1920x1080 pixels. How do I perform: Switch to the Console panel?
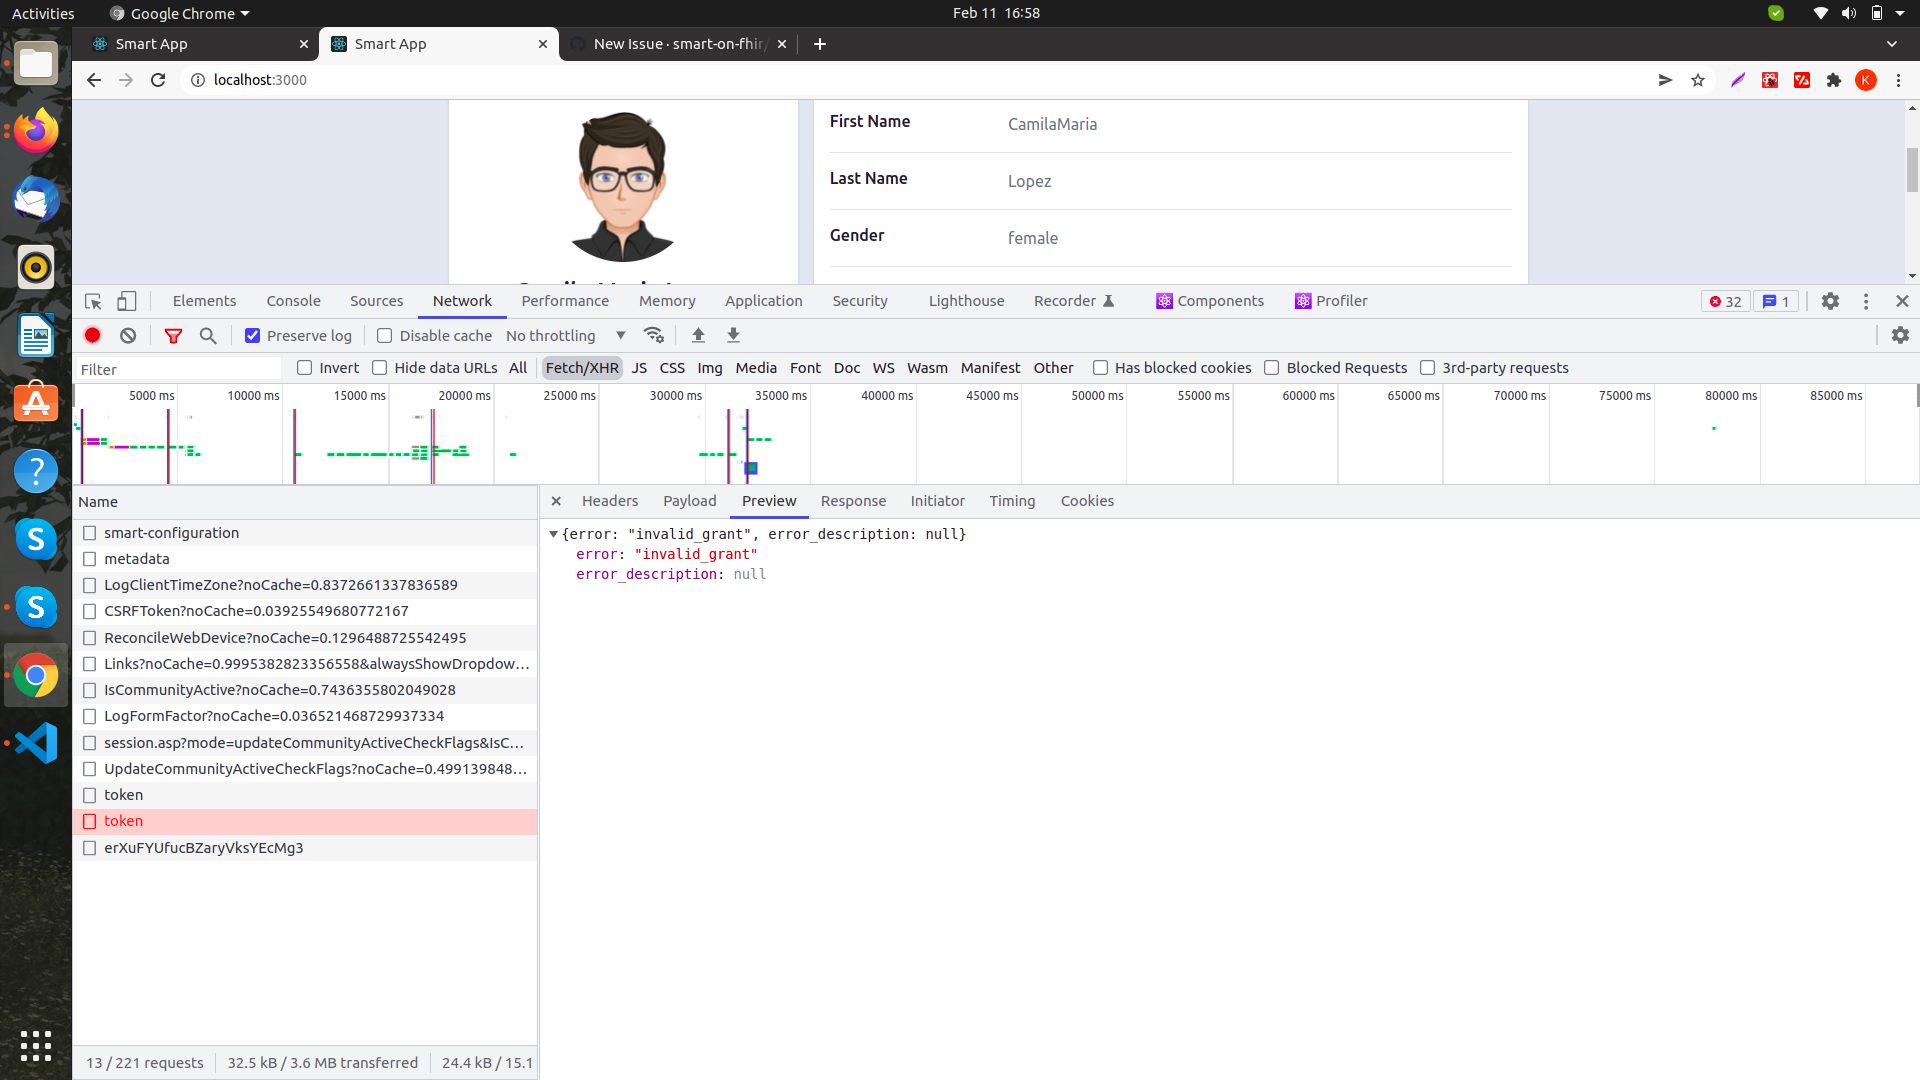[292, 300]
